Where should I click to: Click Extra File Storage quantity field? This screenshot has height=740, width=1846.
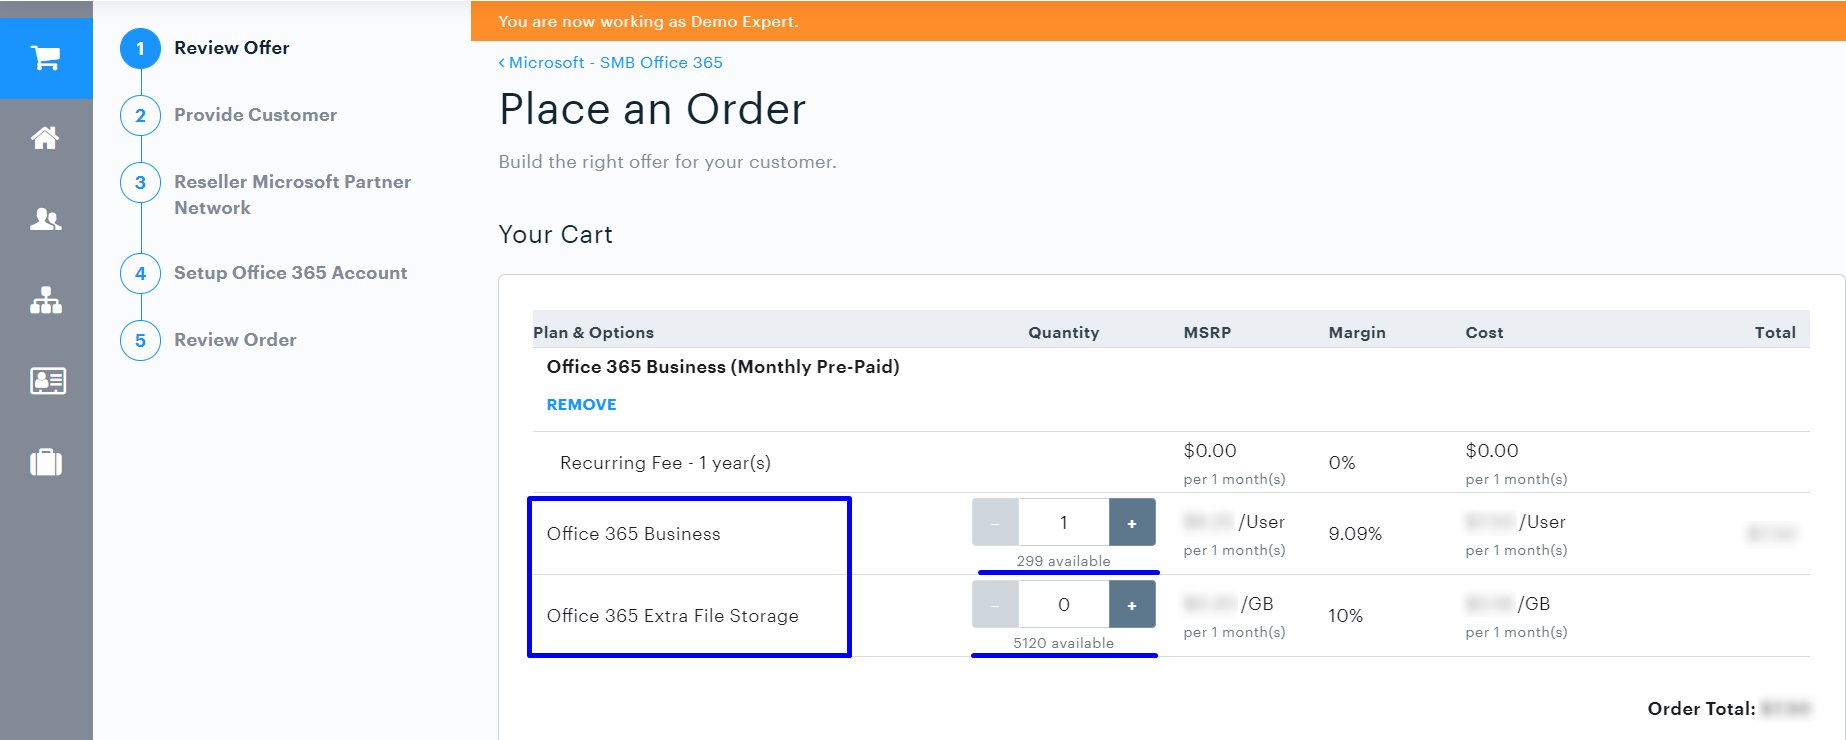(x=1064, y=605)
